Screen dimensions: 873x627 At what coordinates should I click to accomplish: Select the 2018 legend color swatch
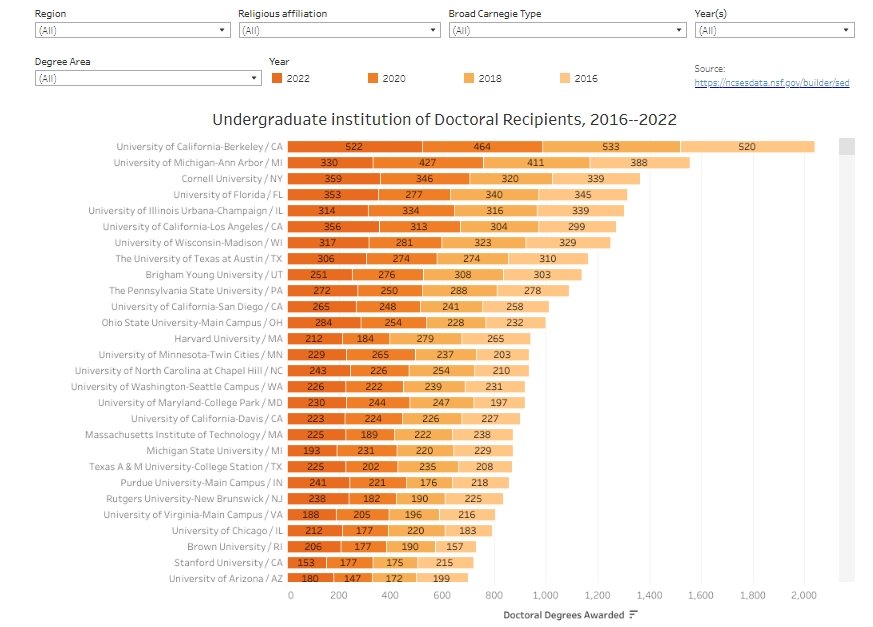tap(469, 78)
